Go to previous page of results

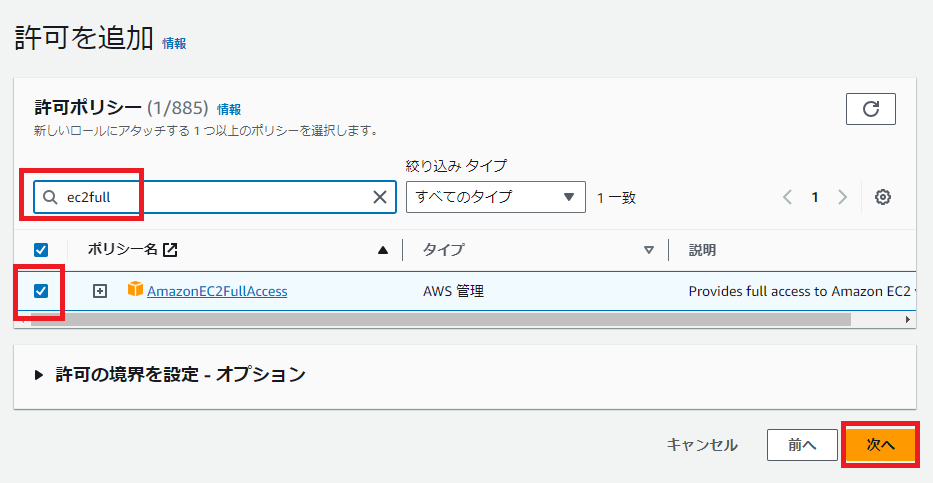click(x=788, y=197)
